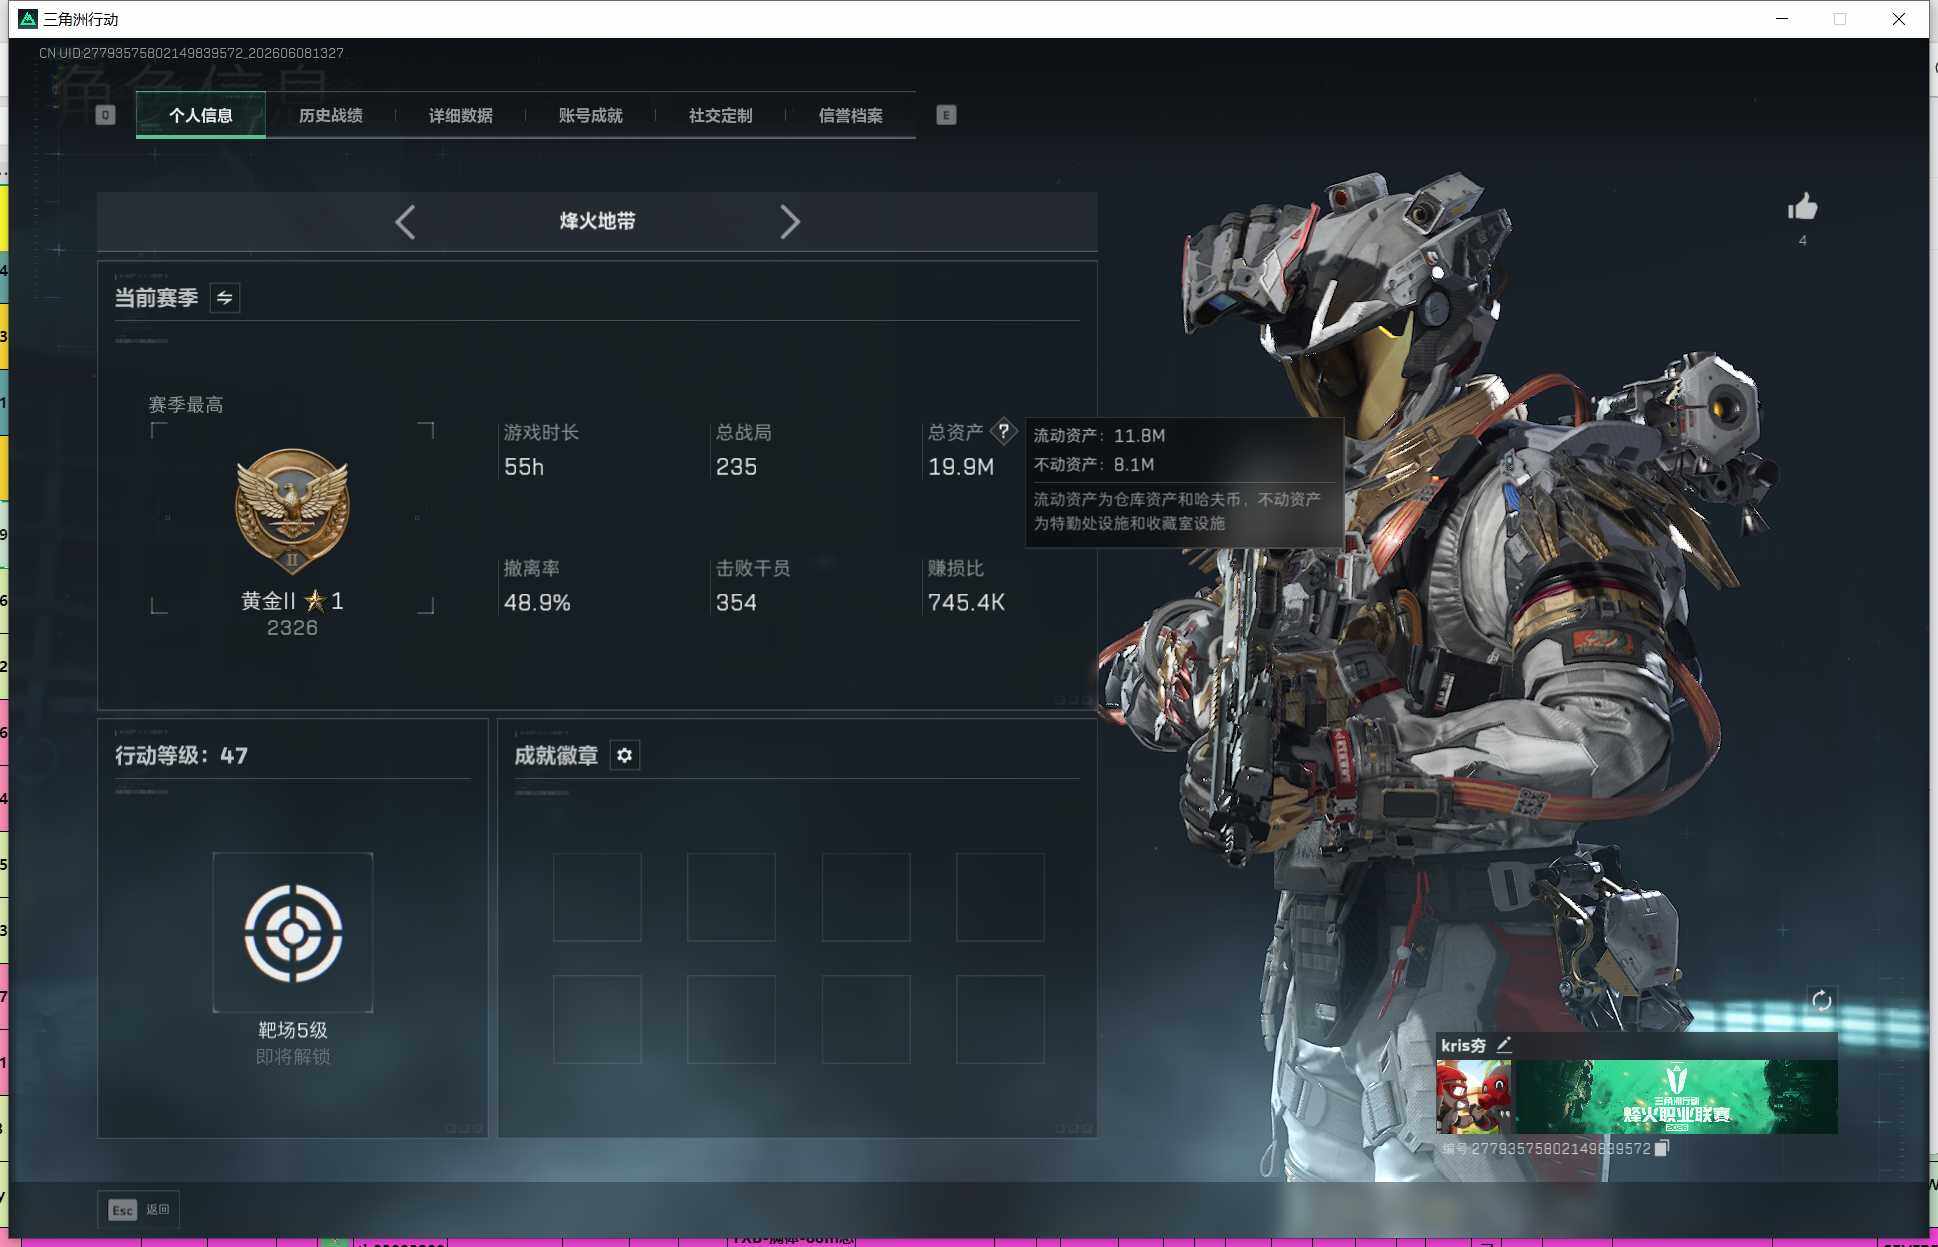This screenshot has height=1247, width=1938.
Task: Switch to the 信誉档案 tab
Action: pyautogui.click(x=851, y=115)
